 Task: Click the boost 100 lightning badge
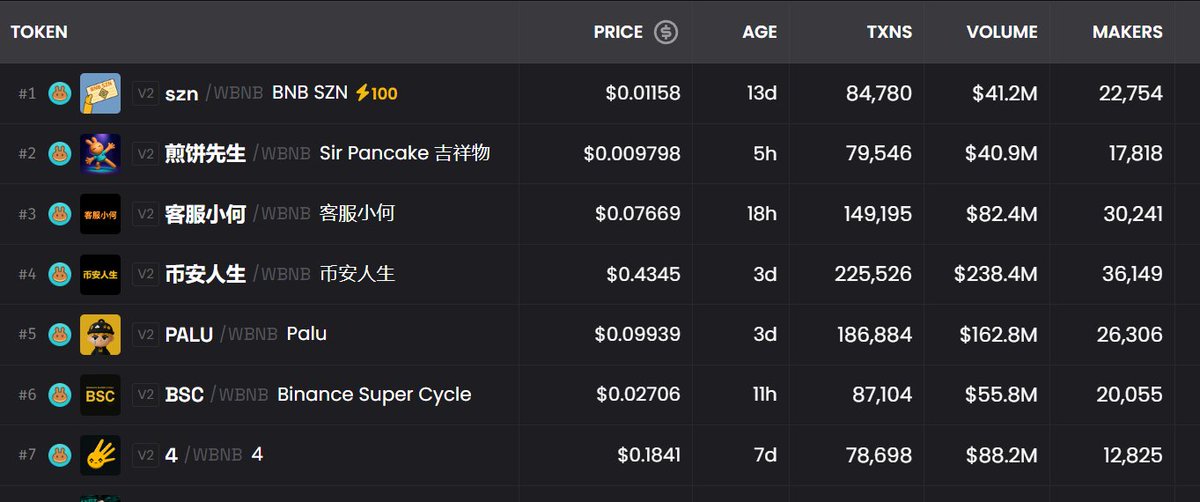coord(377,93)
